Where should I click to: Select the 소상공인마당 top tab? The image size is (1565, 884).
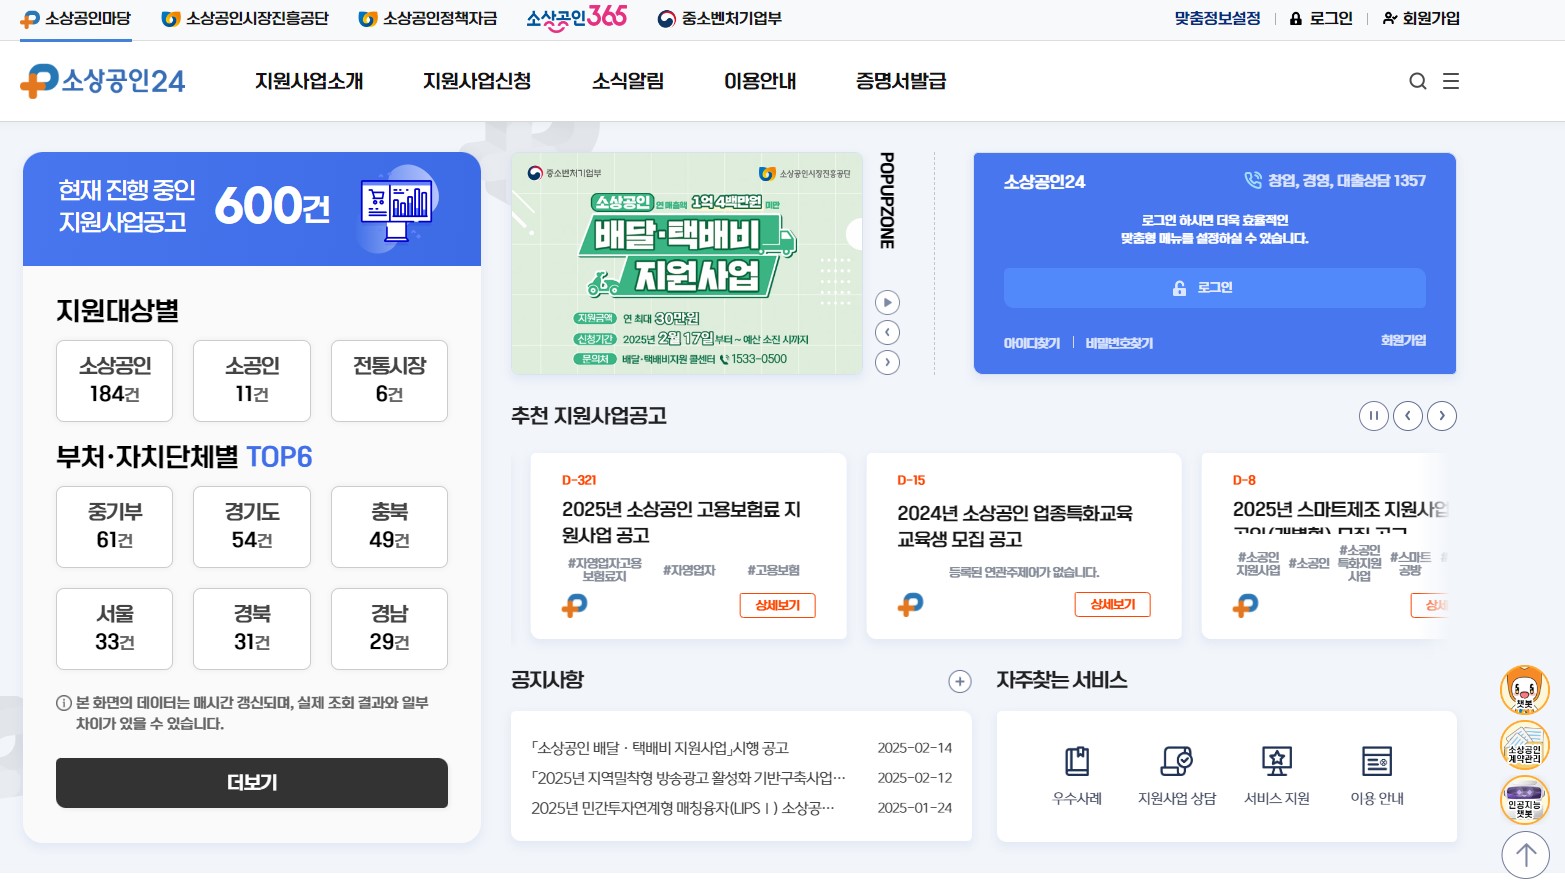click(76, 18)
